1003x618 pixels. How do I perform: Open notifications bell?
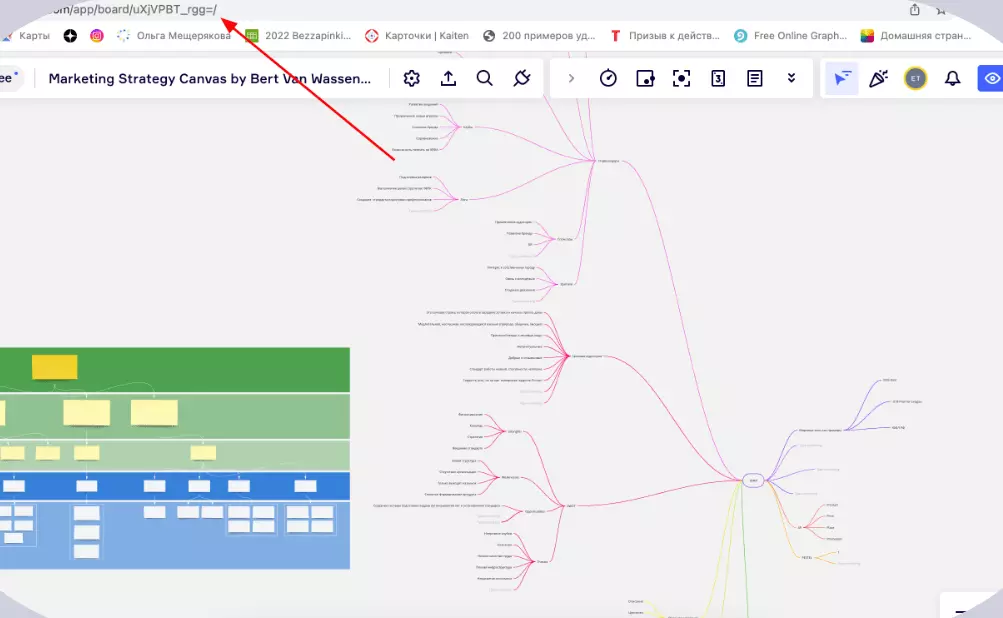coord(952,79)
